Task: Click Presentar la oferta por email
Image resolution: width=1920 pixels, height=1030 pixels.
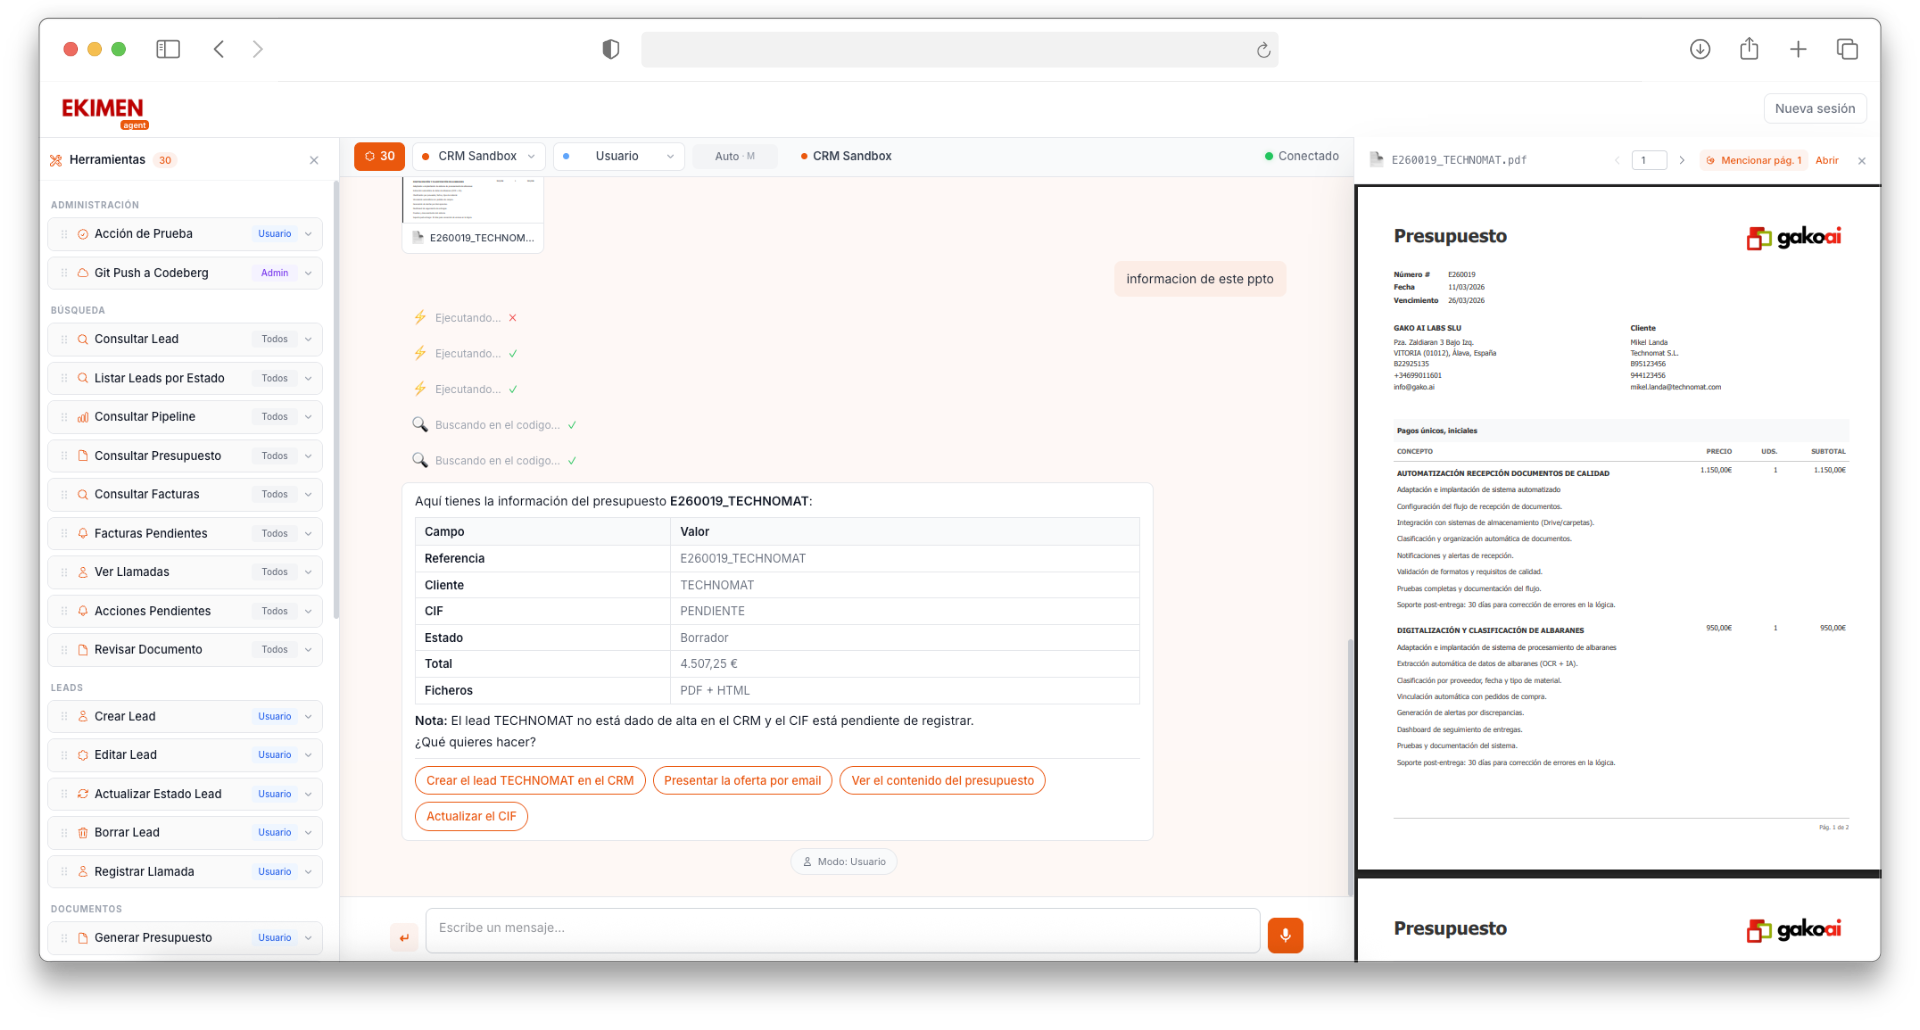Action: point(742,780)
